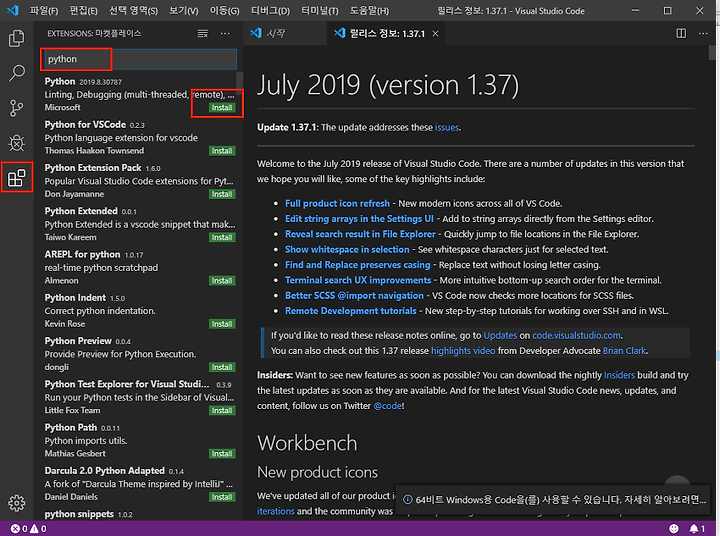Image resolution: width=720 pixels, height=536 pixels.
Task: Click the release notes vertical scrollbar
Action: 713,53
